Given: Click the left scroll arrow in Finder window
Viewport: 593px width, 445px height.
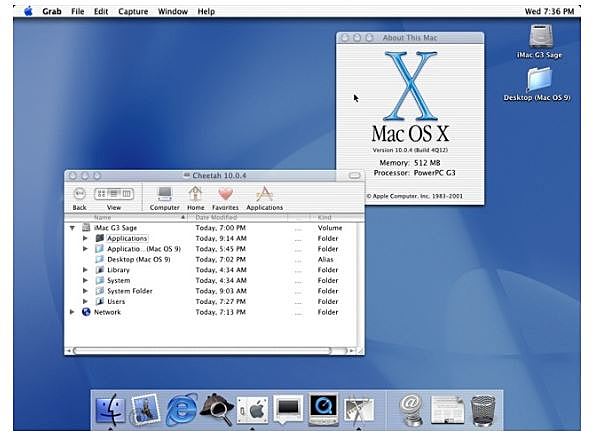Looking at the screenshot, I should click(x=69, y=351).
